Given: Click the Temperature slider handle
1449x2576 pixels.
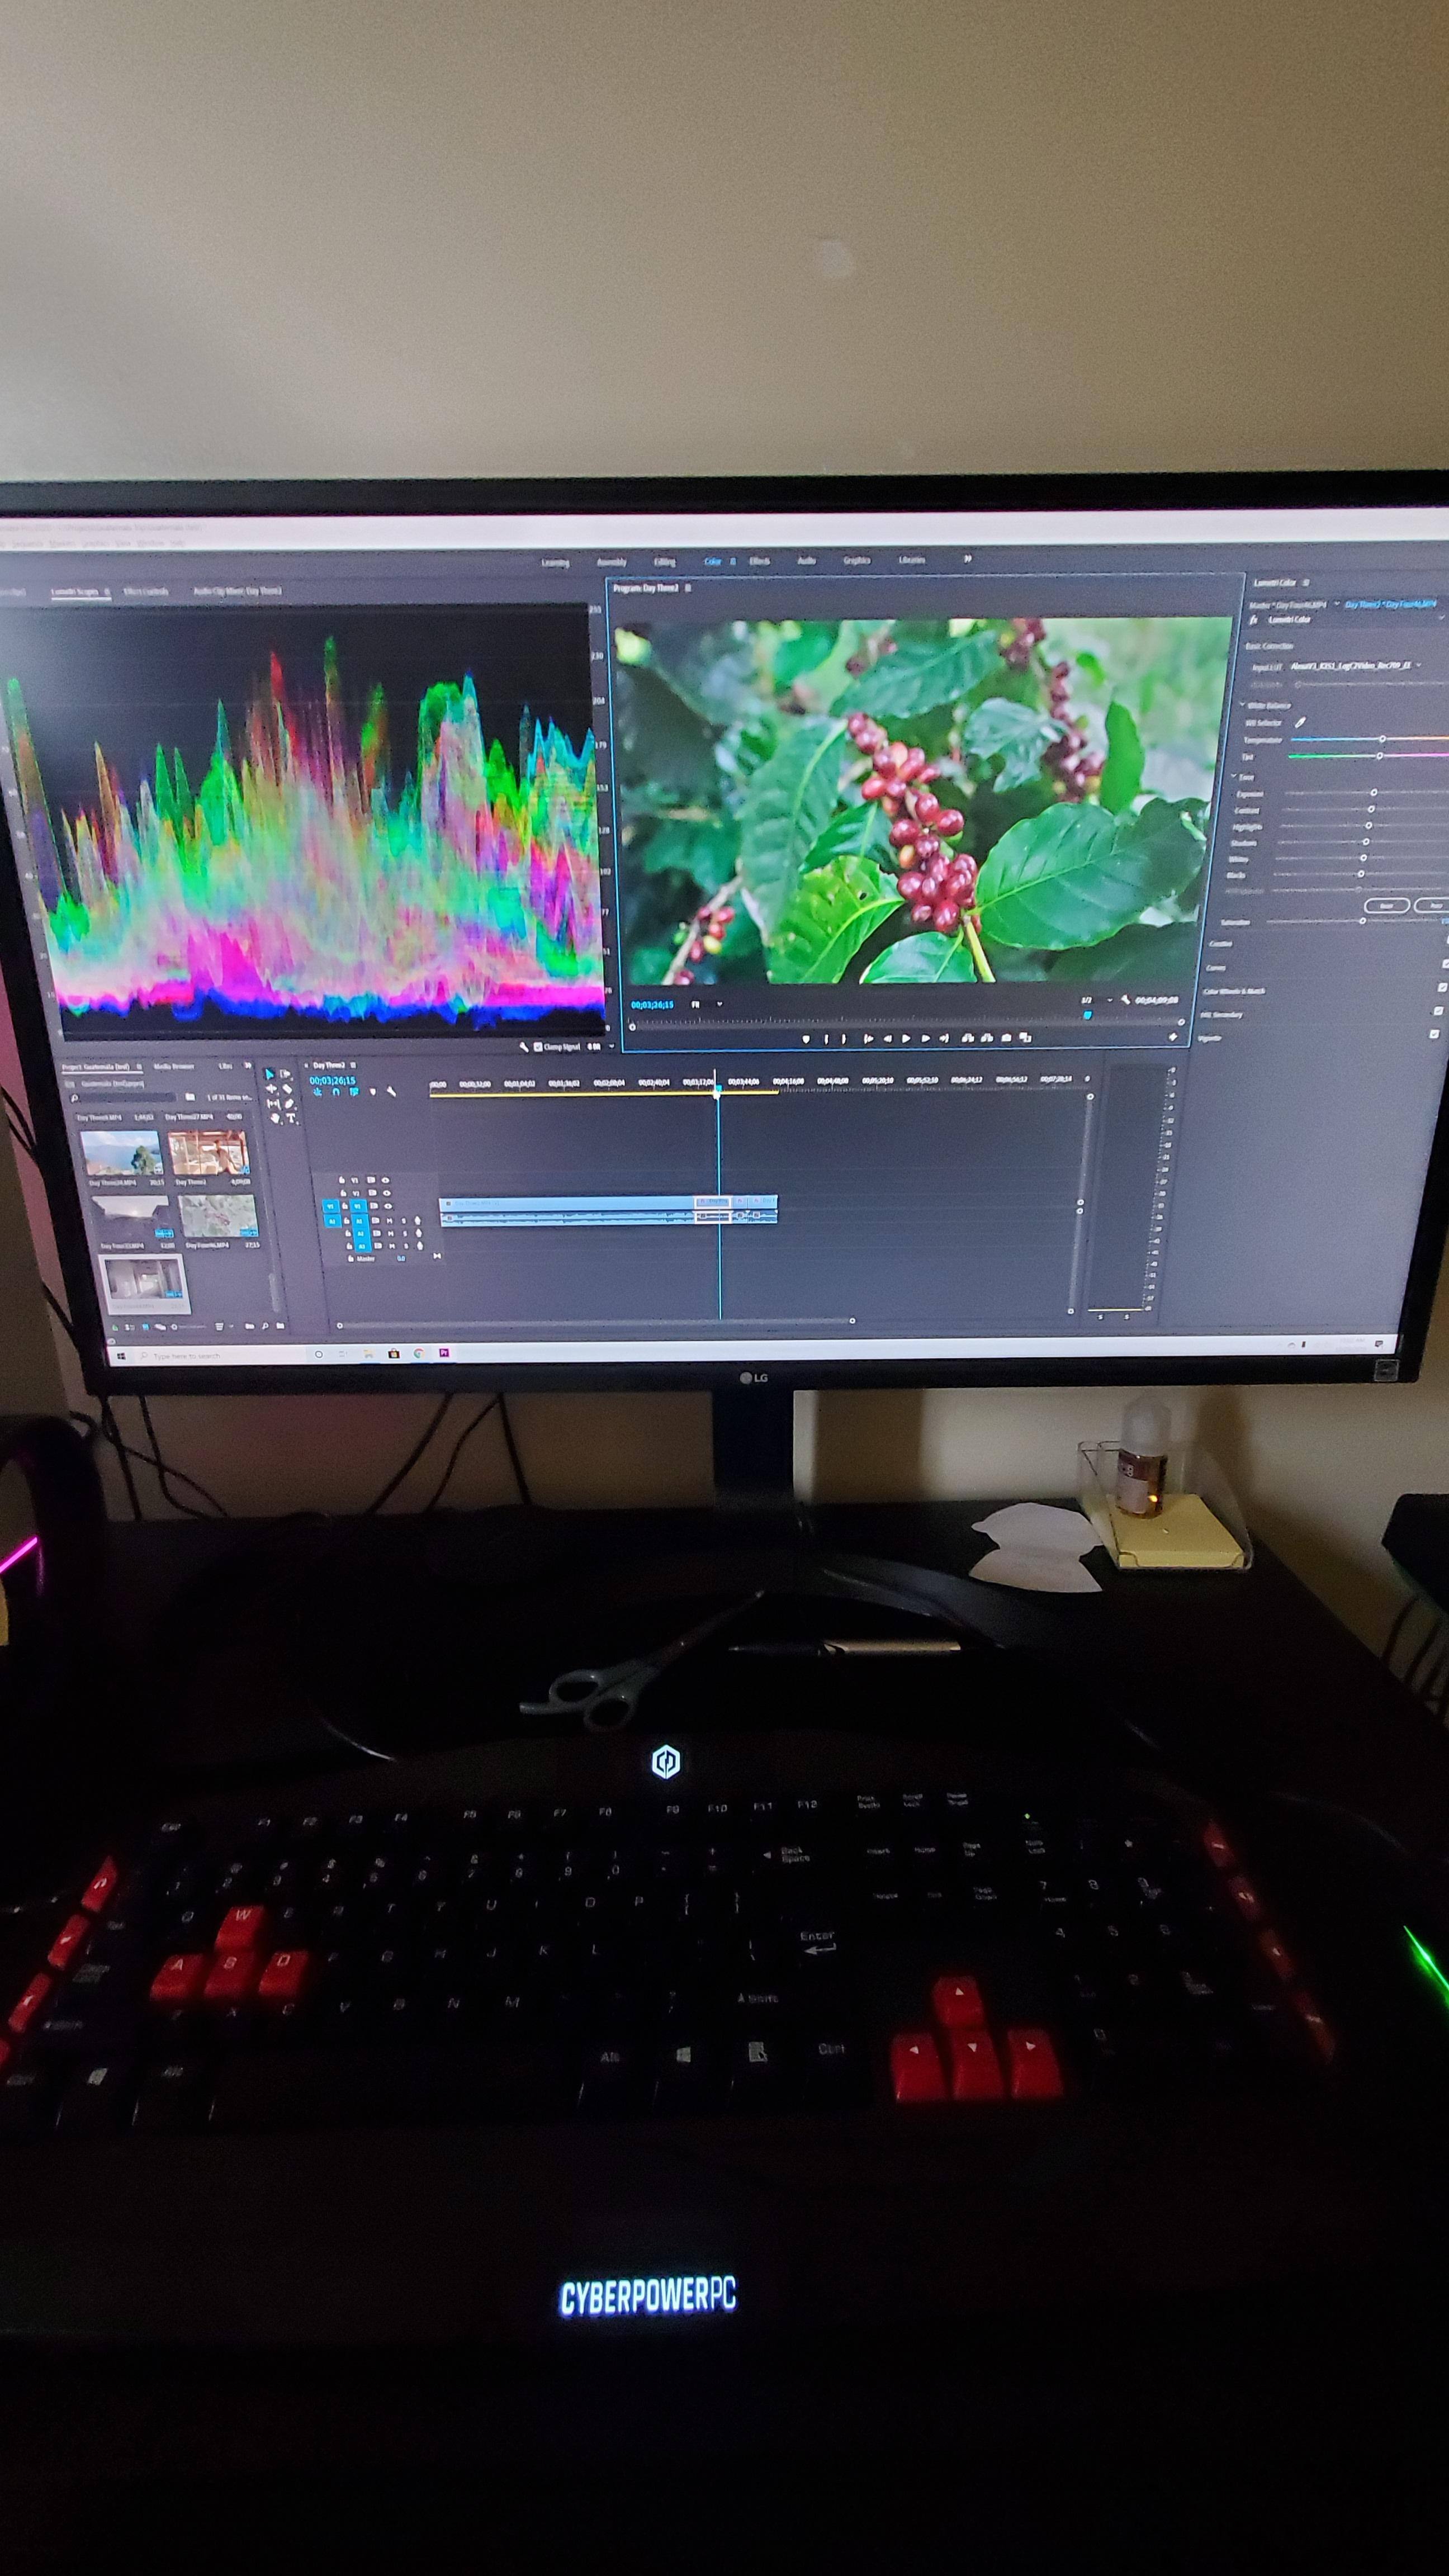Looking at the screenshot, I should click(1382, 739).
